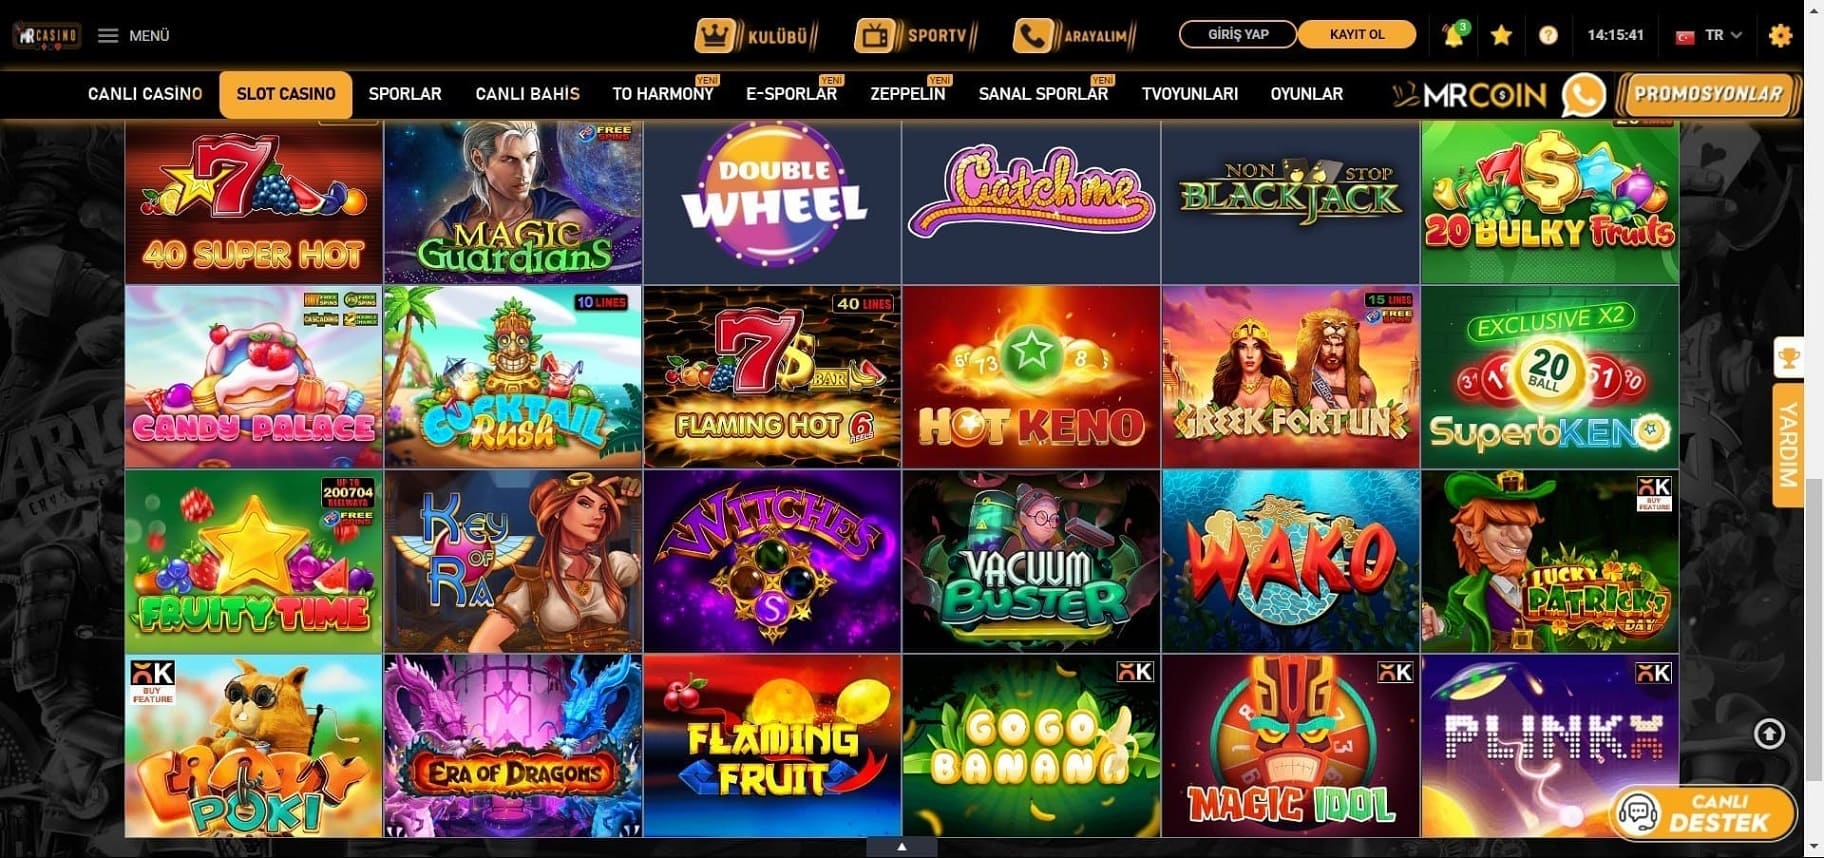Click the WhatsApp contact icon
1824x858 pixels.
[1583, 95]
